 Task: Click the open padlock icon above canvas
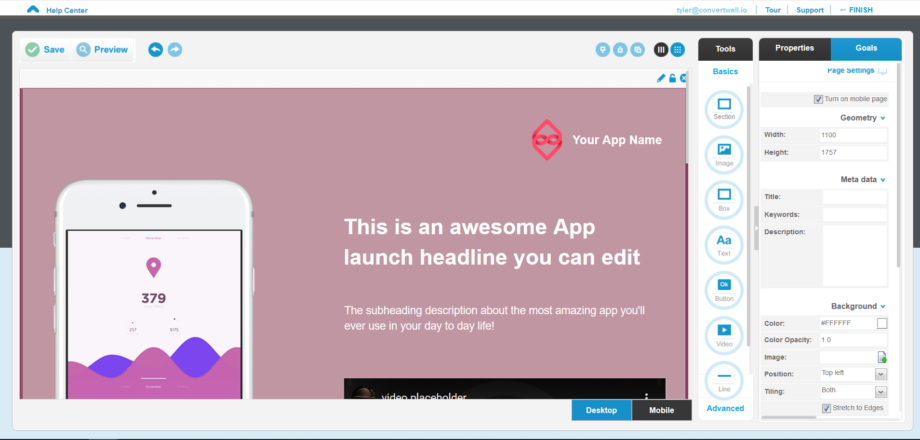672,78
